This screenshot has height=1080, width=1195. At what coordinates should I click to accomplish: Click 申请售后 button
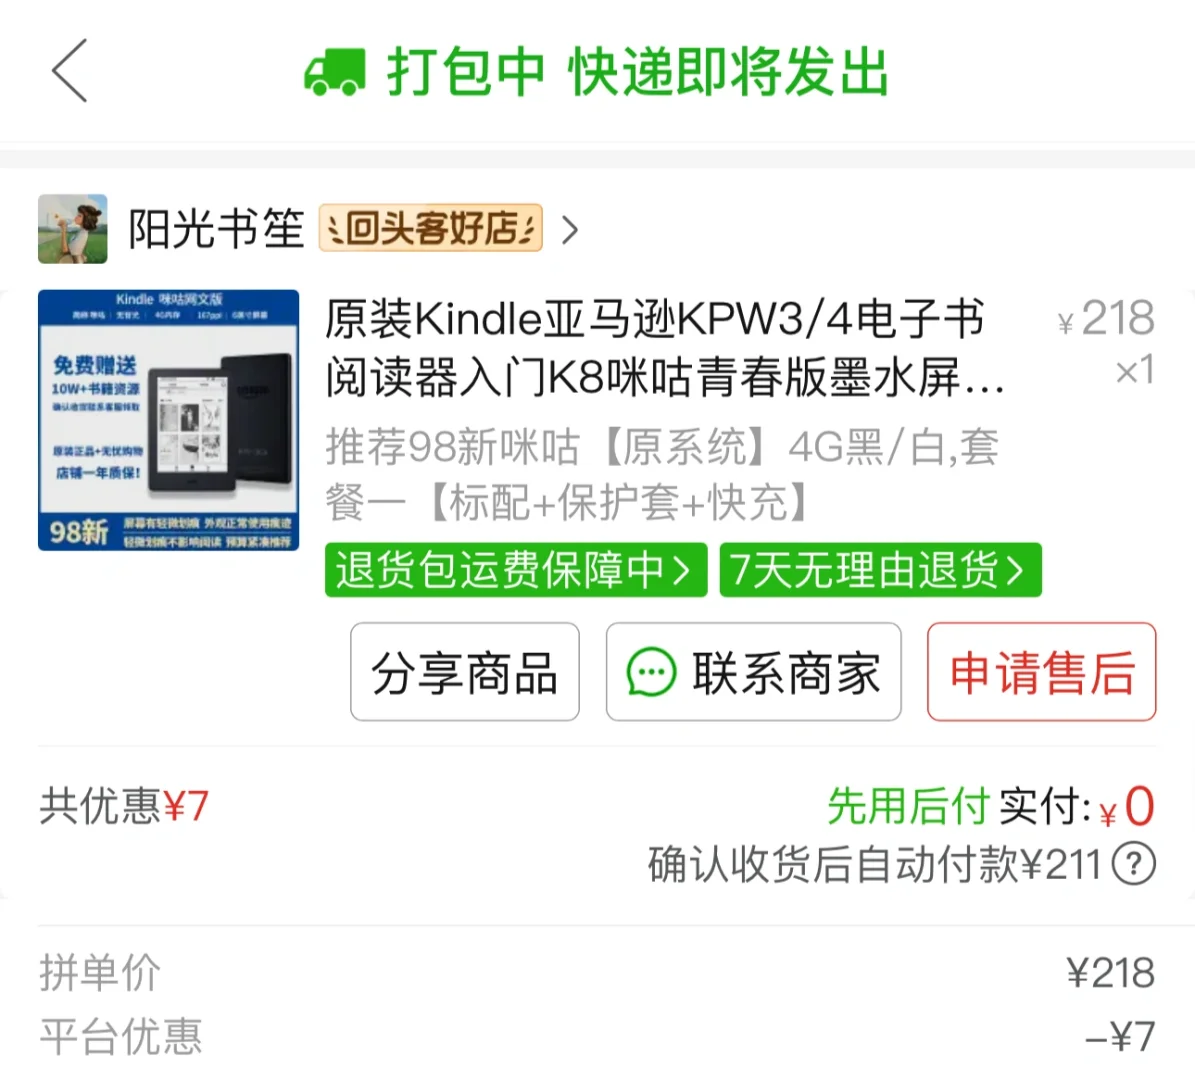coord(1042,671)
